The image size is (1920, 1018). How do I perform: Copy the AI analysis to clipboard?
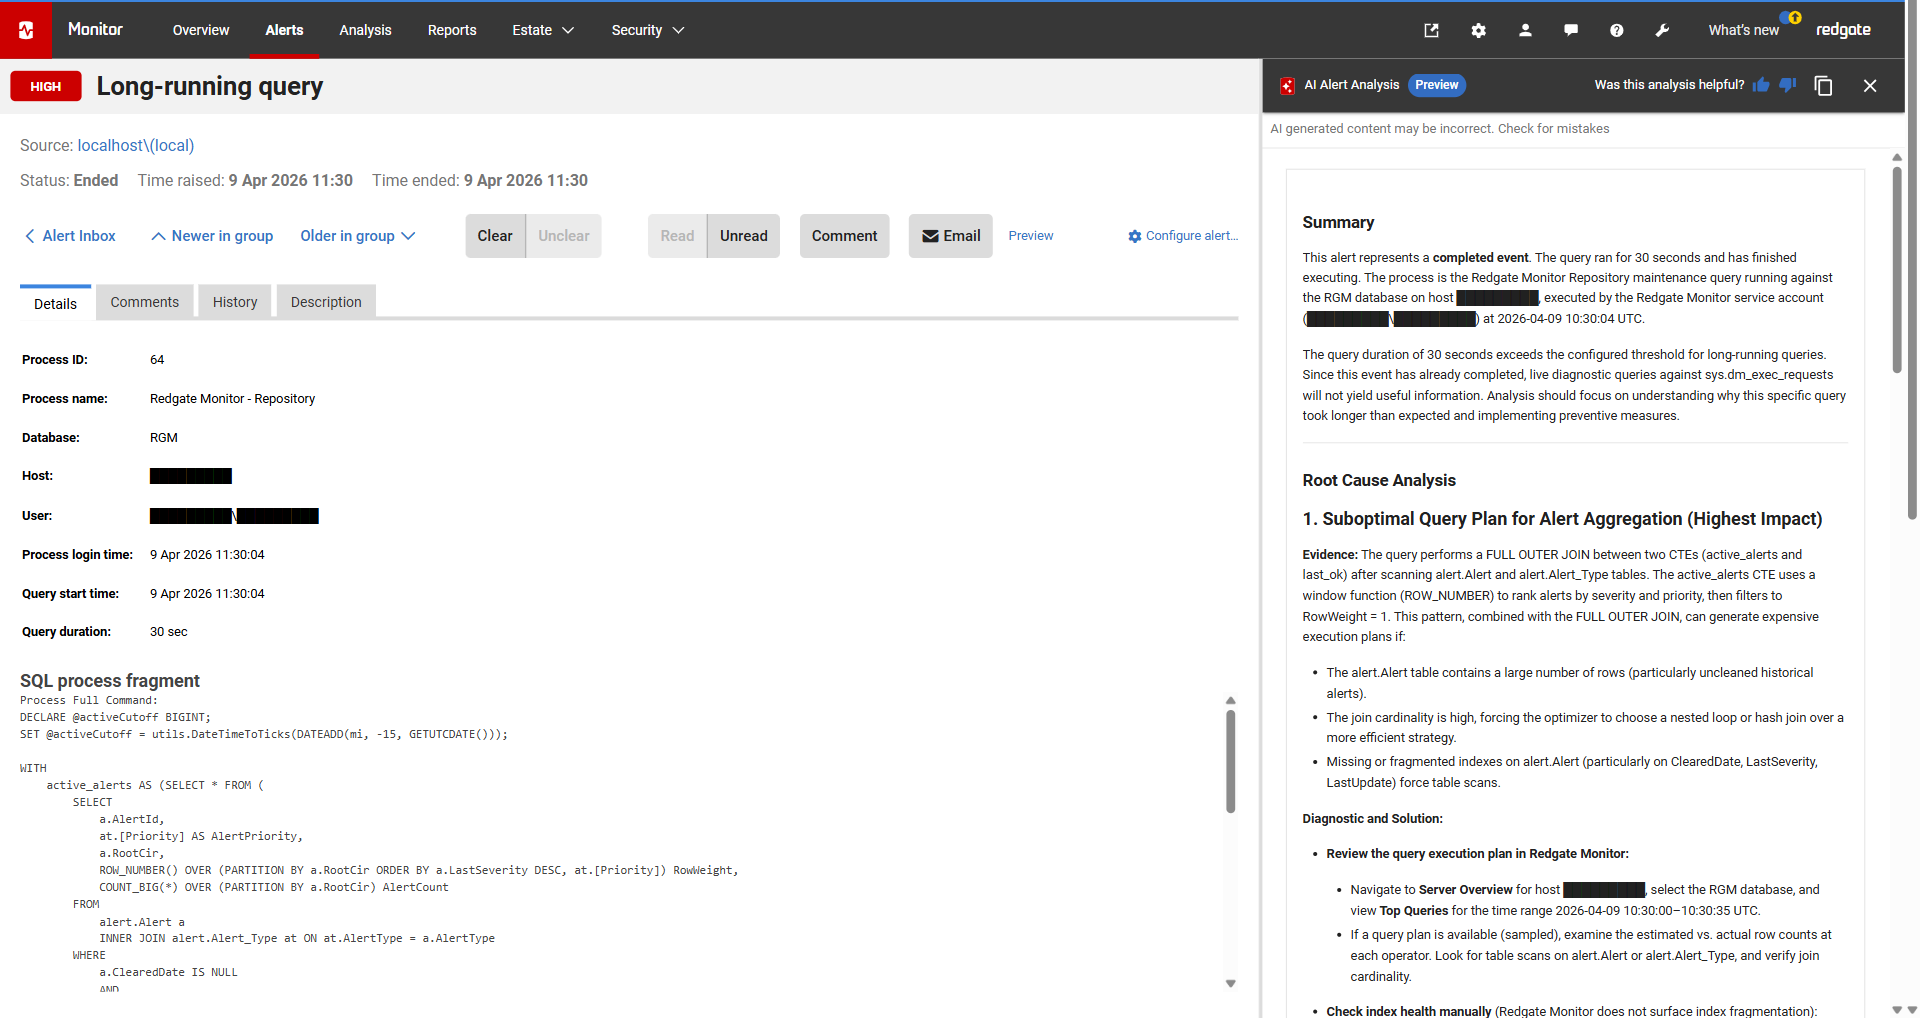click(x=1823, y=86)
